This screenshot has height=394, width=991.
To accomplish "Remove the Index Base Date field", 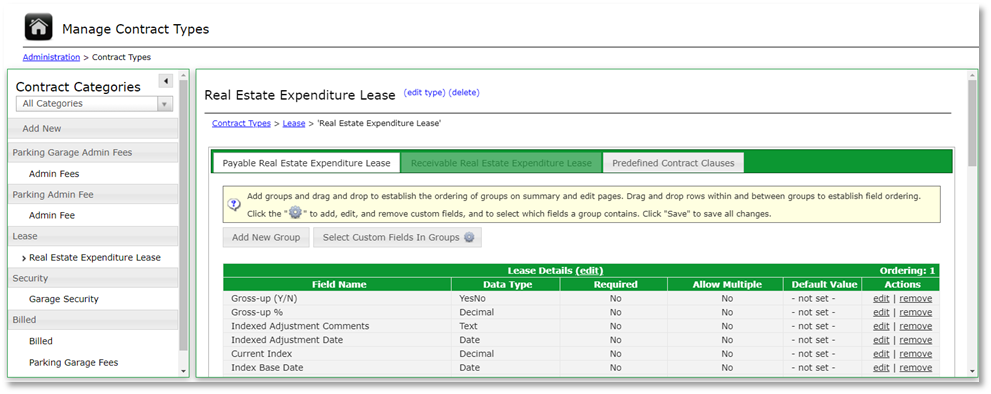I will point(916,367).
